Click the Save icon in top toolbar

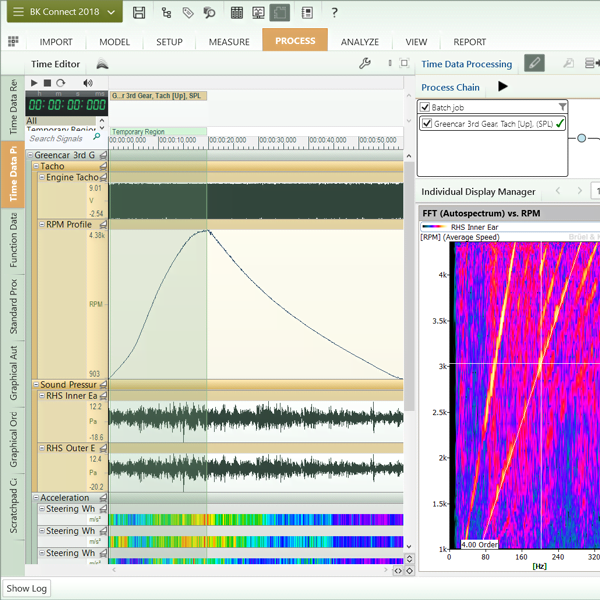coord(139,13)
